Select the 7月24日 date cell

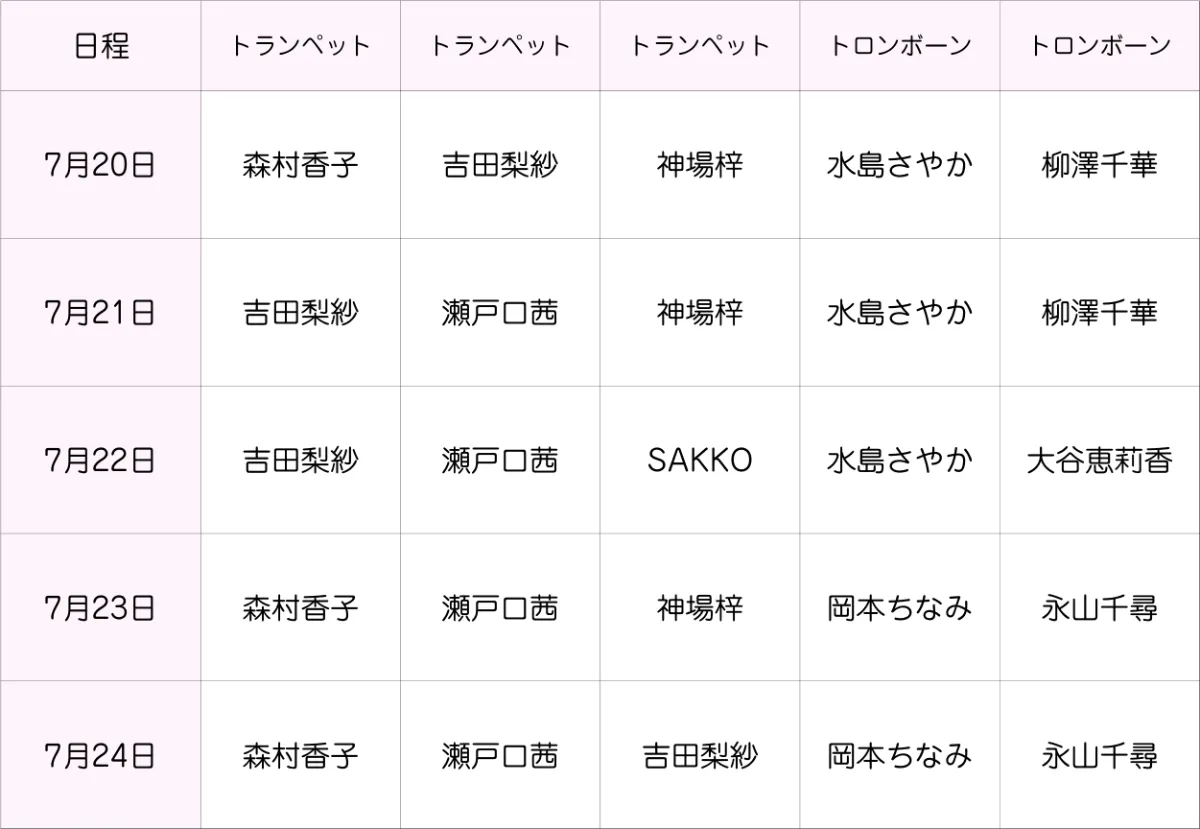pos(100,755)
